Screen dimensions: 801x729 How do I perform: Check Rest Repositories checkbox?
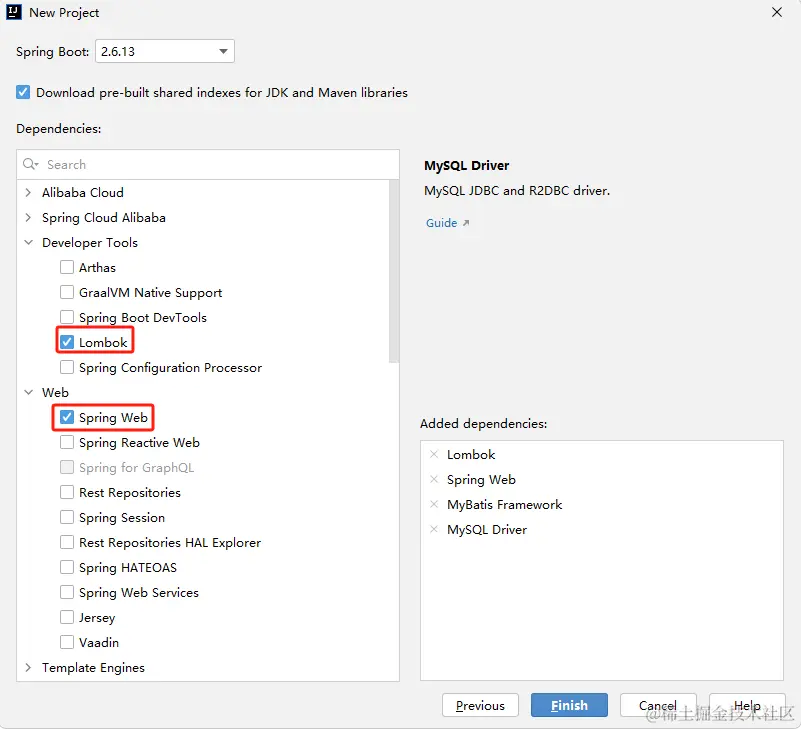(x=67, y=492)
